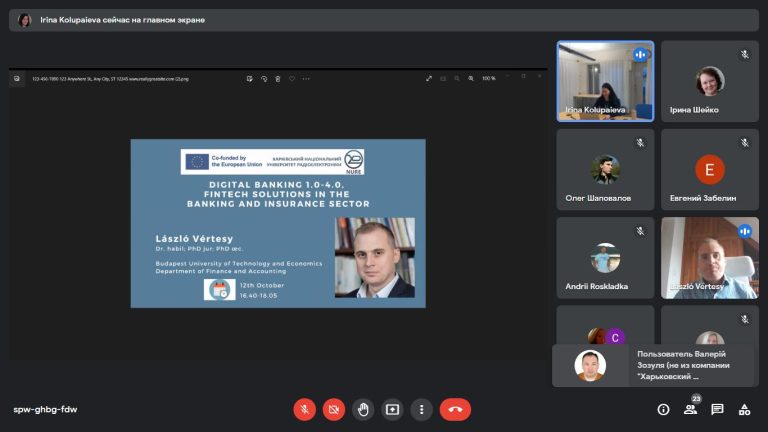
Task: Open the activities icon
Action: pyautogui.click(x=744, y=409)
